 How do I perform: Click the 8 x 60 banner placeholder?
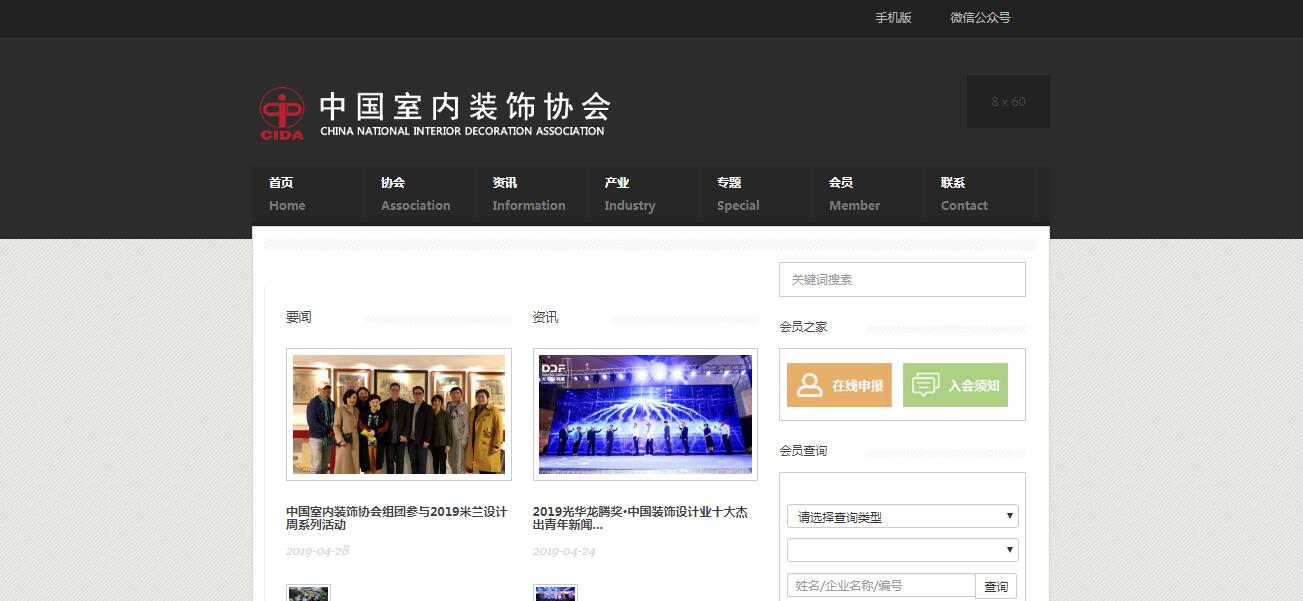point(1008,102)
